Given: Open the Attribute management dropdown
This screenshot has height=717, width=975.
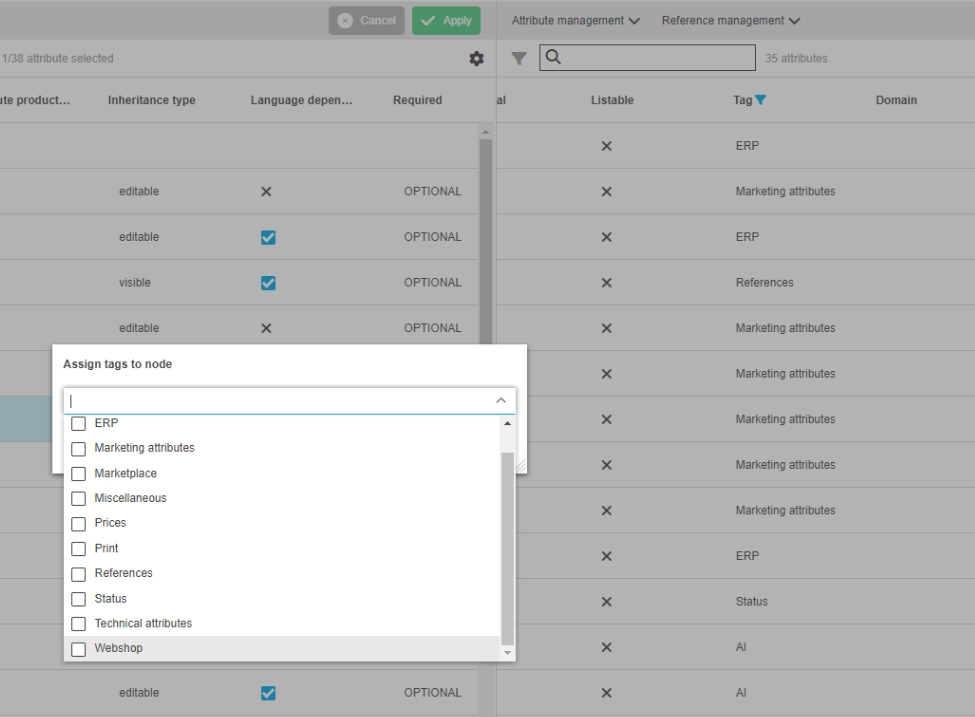Looking at the screenshot, I should [x=576, y=21].
